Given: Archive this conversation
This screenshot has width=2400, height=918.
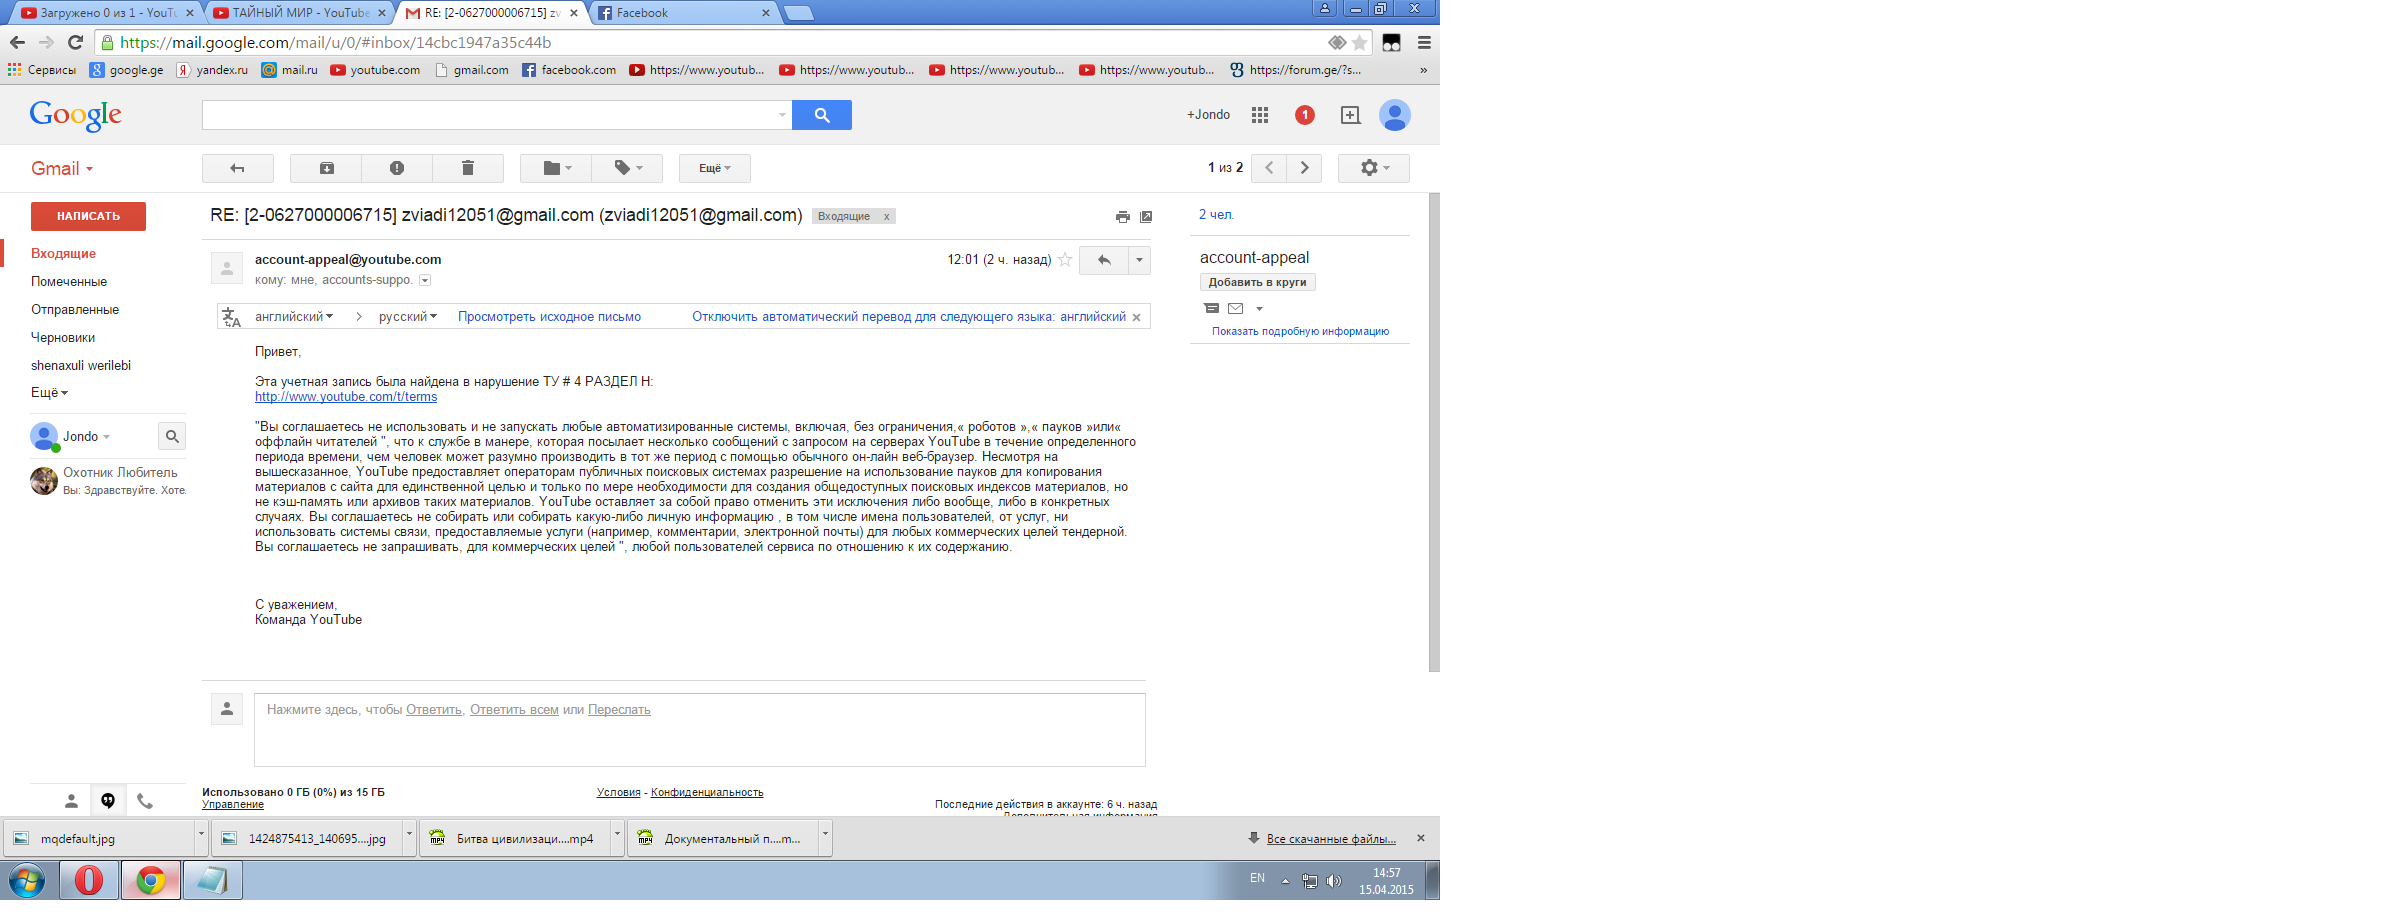Looking at the screenshot, I should (327, 168).
